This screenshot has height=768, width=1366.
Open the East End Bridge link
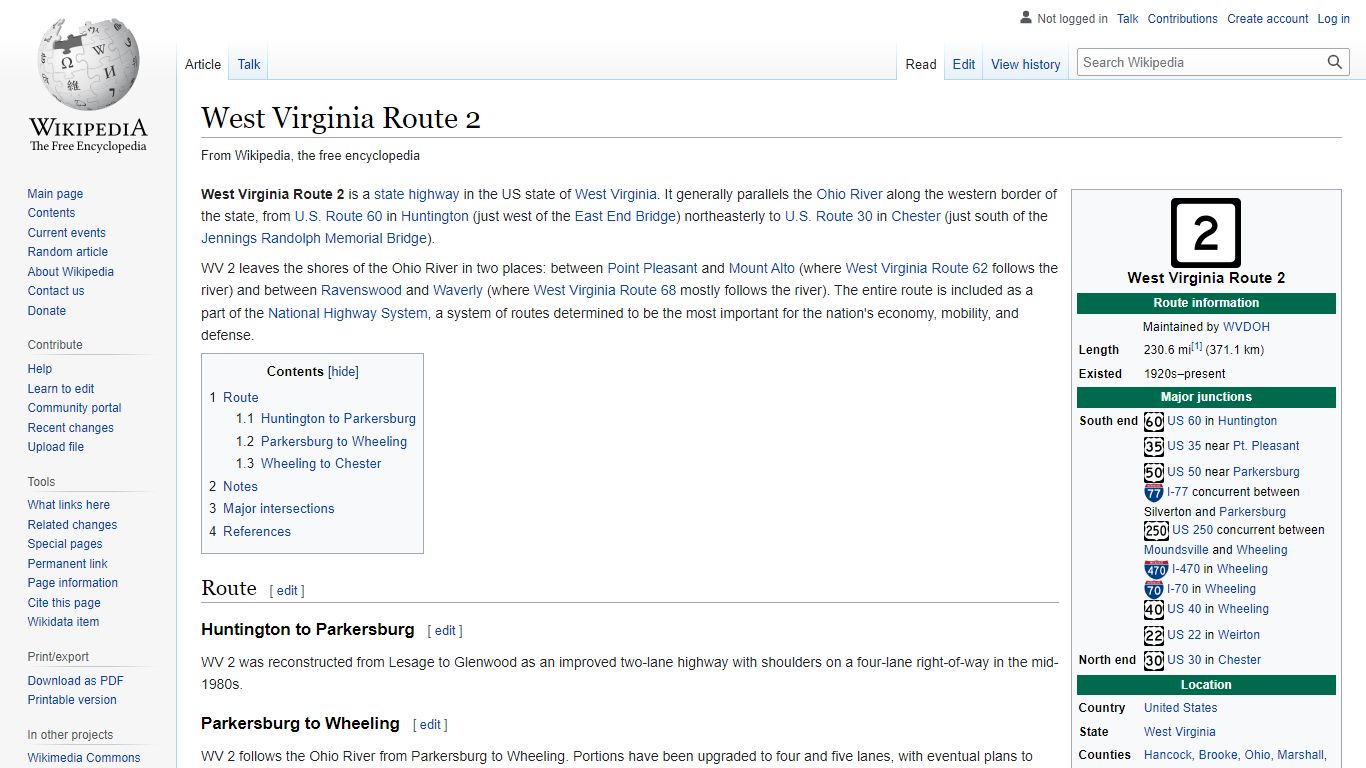(x=626, y=216)
